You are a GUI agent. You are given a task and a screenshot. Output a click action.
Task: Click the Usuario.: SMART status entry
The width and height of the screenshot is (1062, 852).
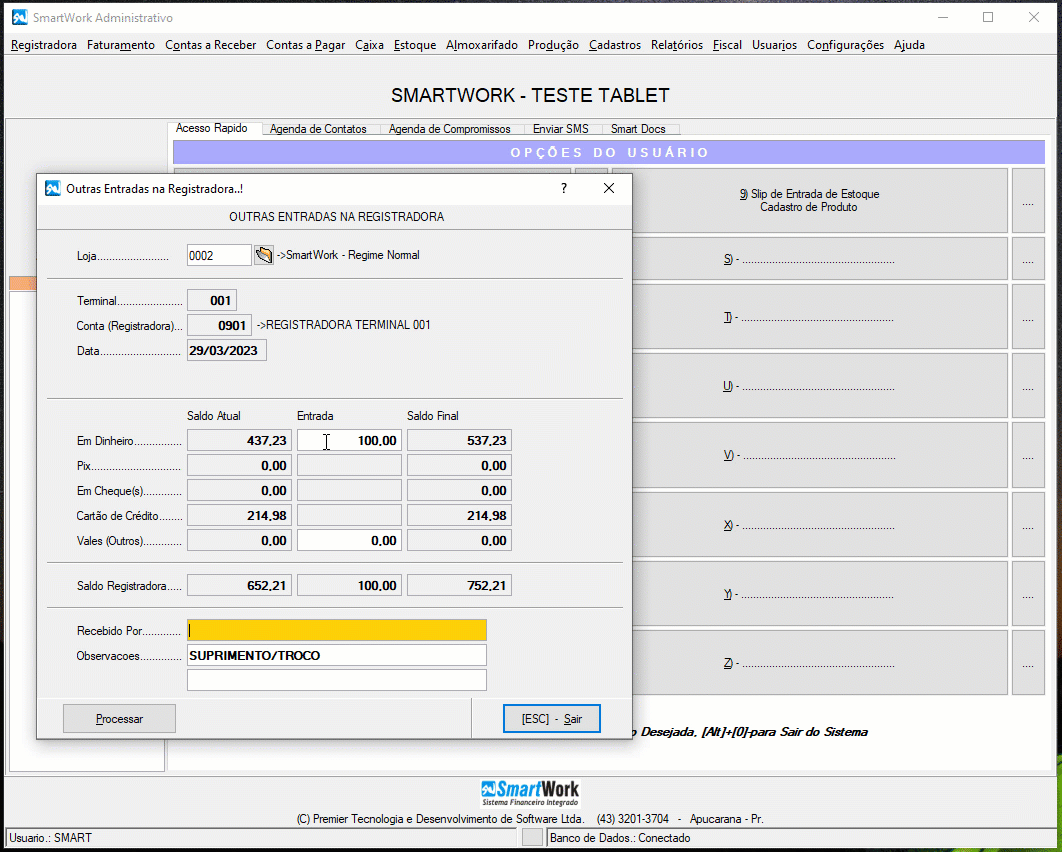pyautogui.click(x=261, y=838)
